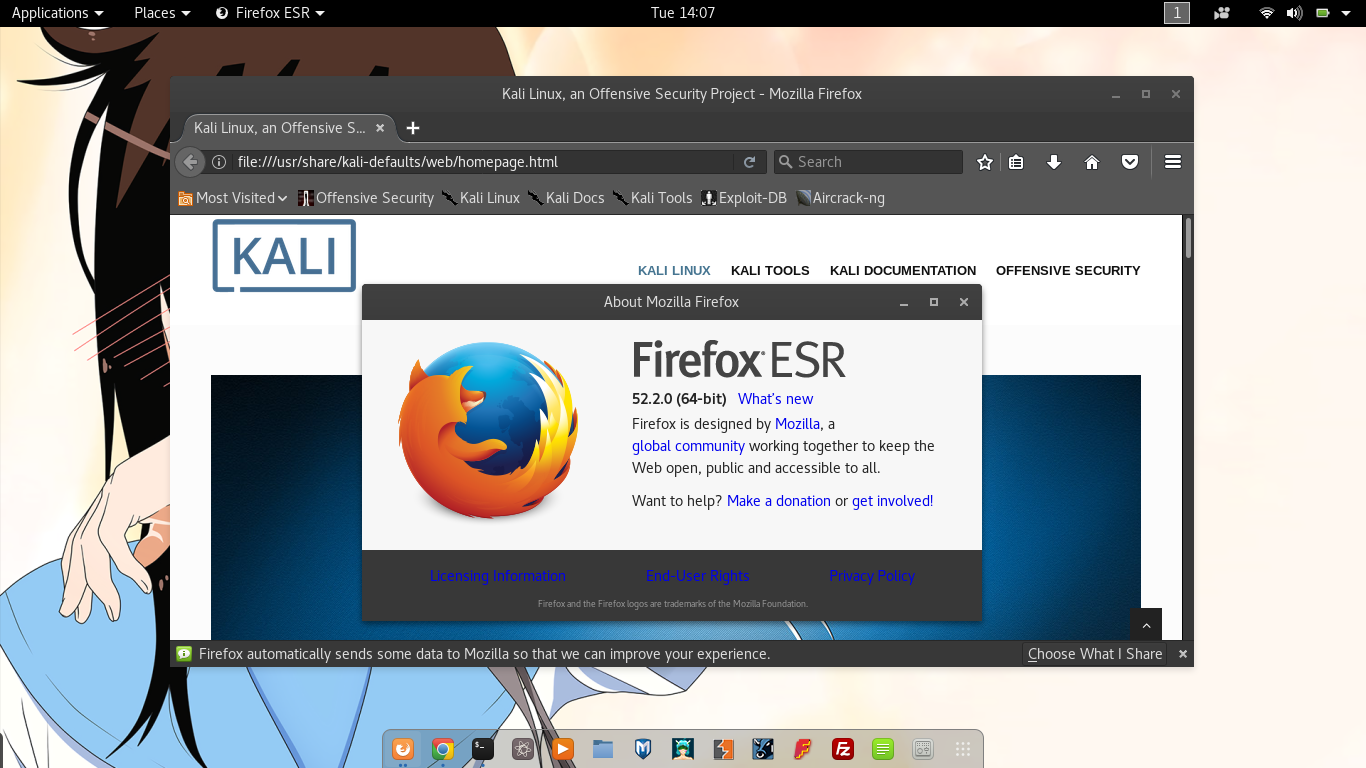Click Make a donation link

tap(779, 501)
